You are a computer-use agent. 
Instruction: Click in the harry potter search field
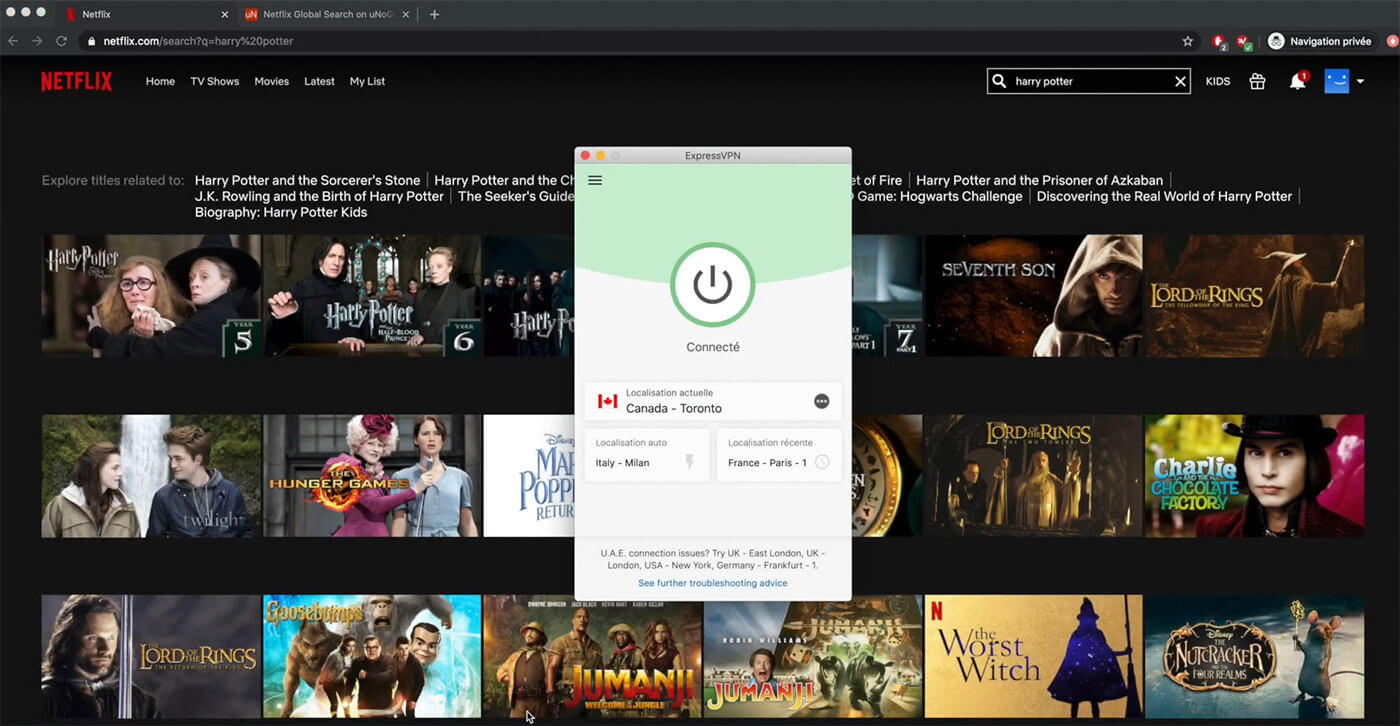1088,81
